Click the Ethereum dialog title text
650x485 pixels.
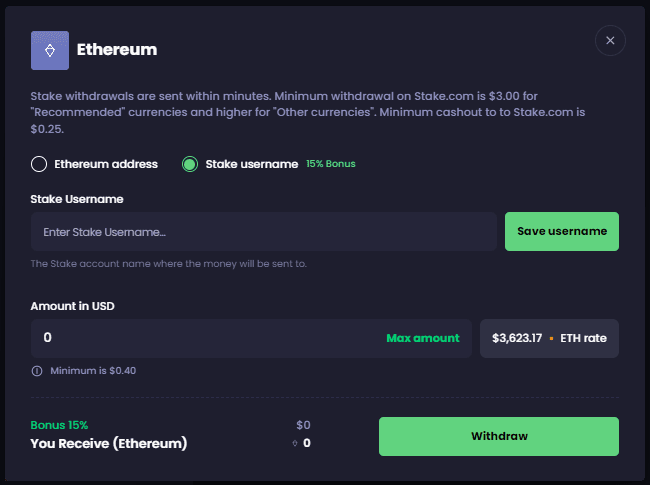coord(117,49)
